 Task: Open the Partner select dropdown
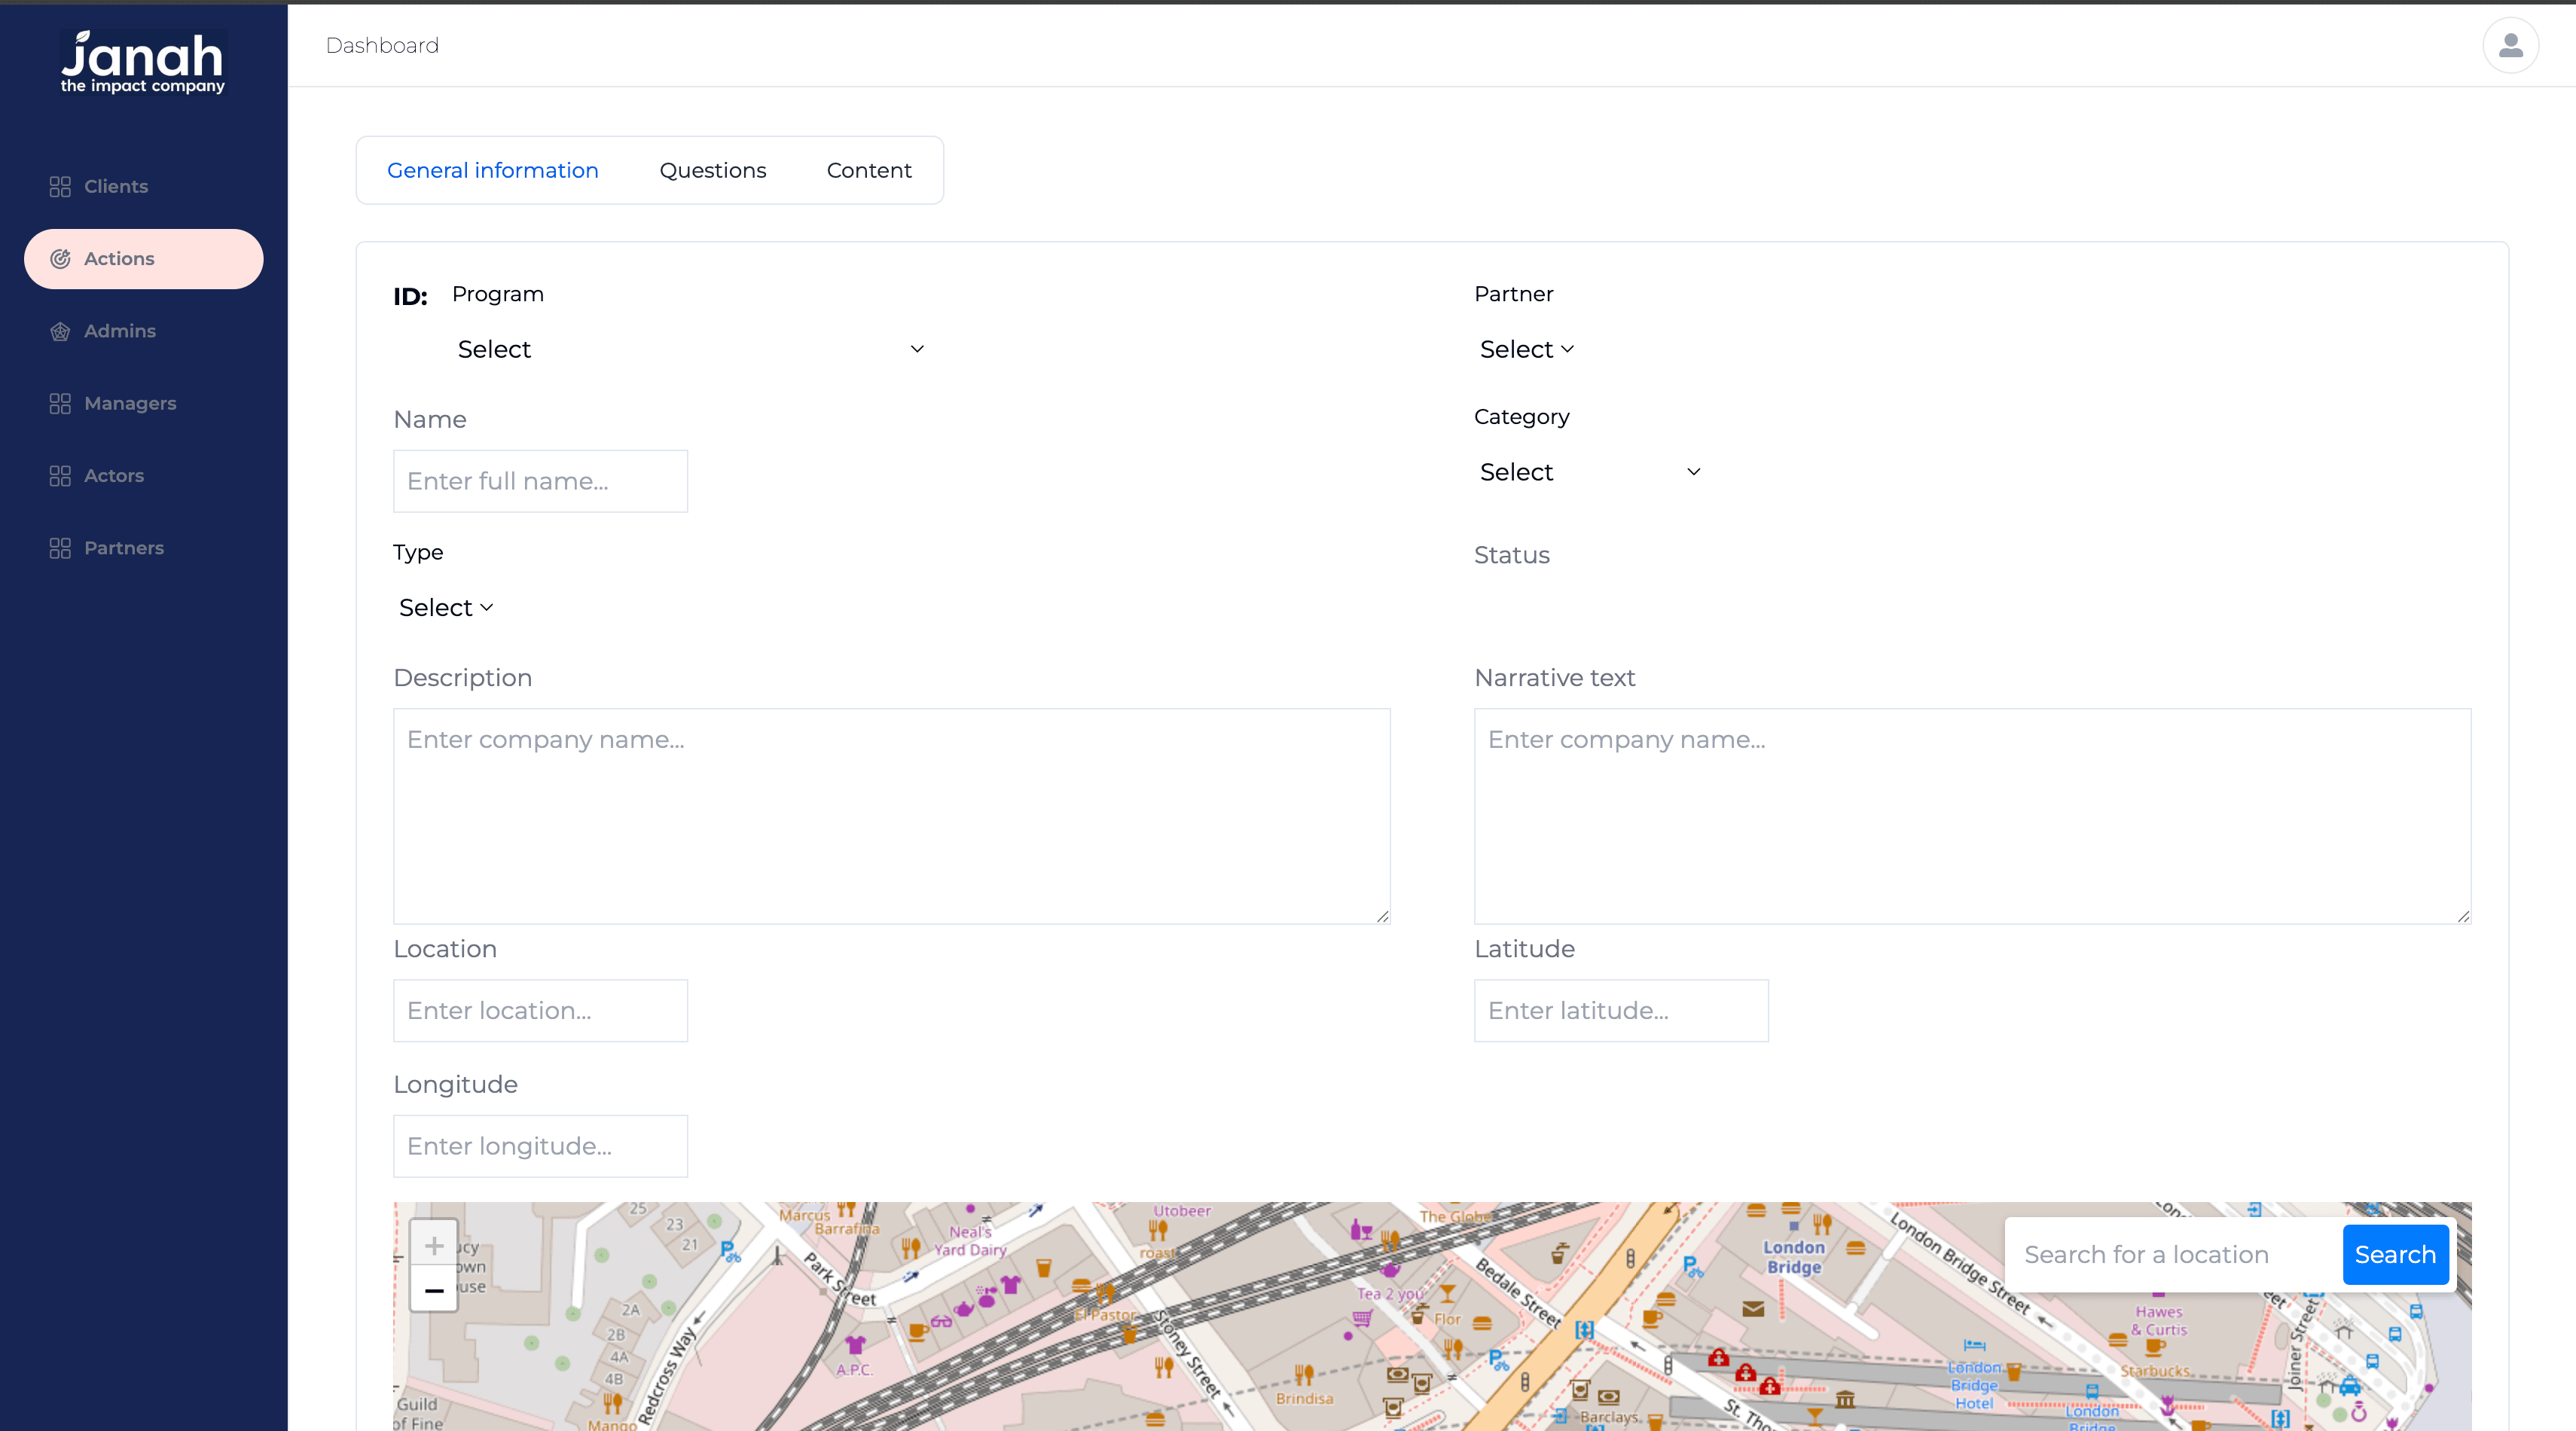coord(1526,349)
